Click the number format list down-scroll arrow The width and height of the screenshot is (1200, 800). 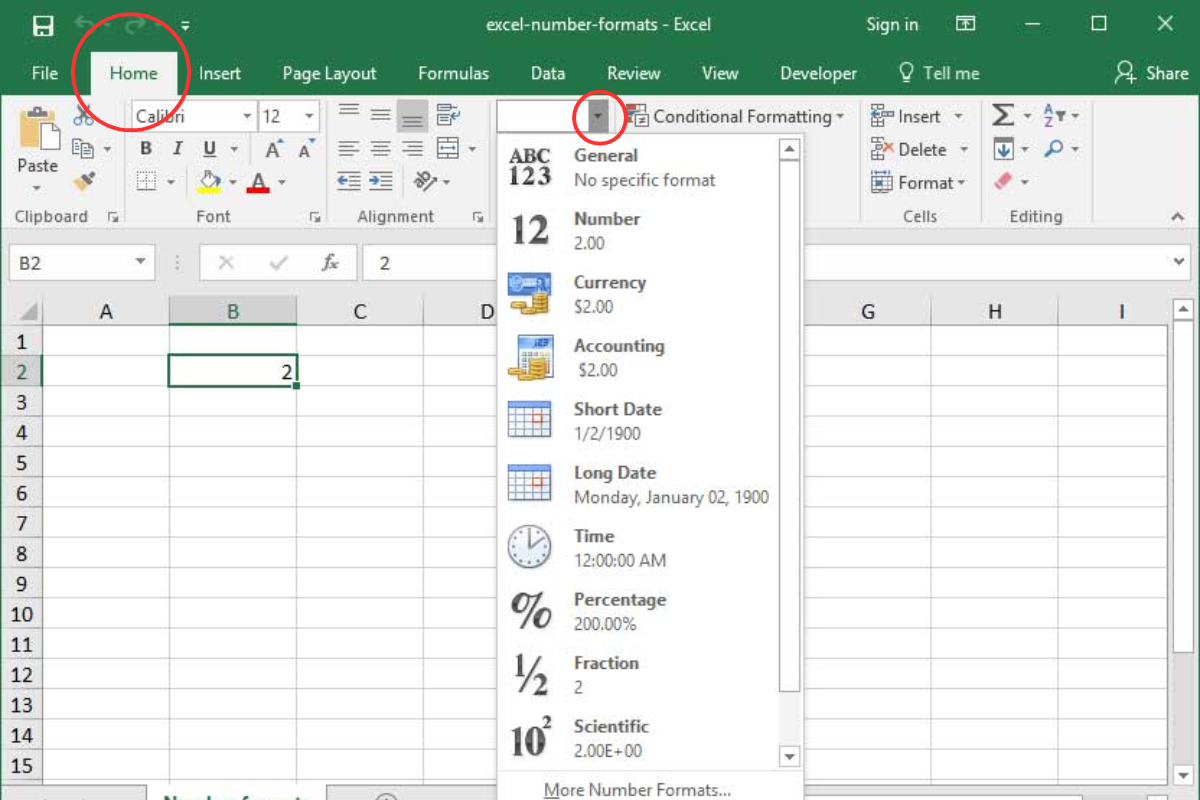click(789, 756)
